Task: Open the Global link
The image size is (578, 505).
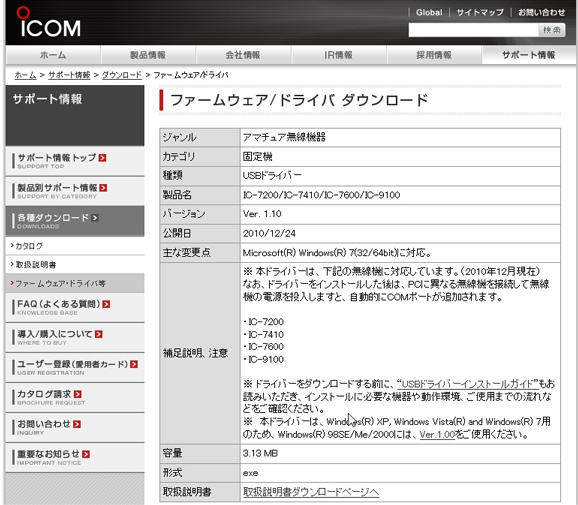Action: tap(429, 13)
